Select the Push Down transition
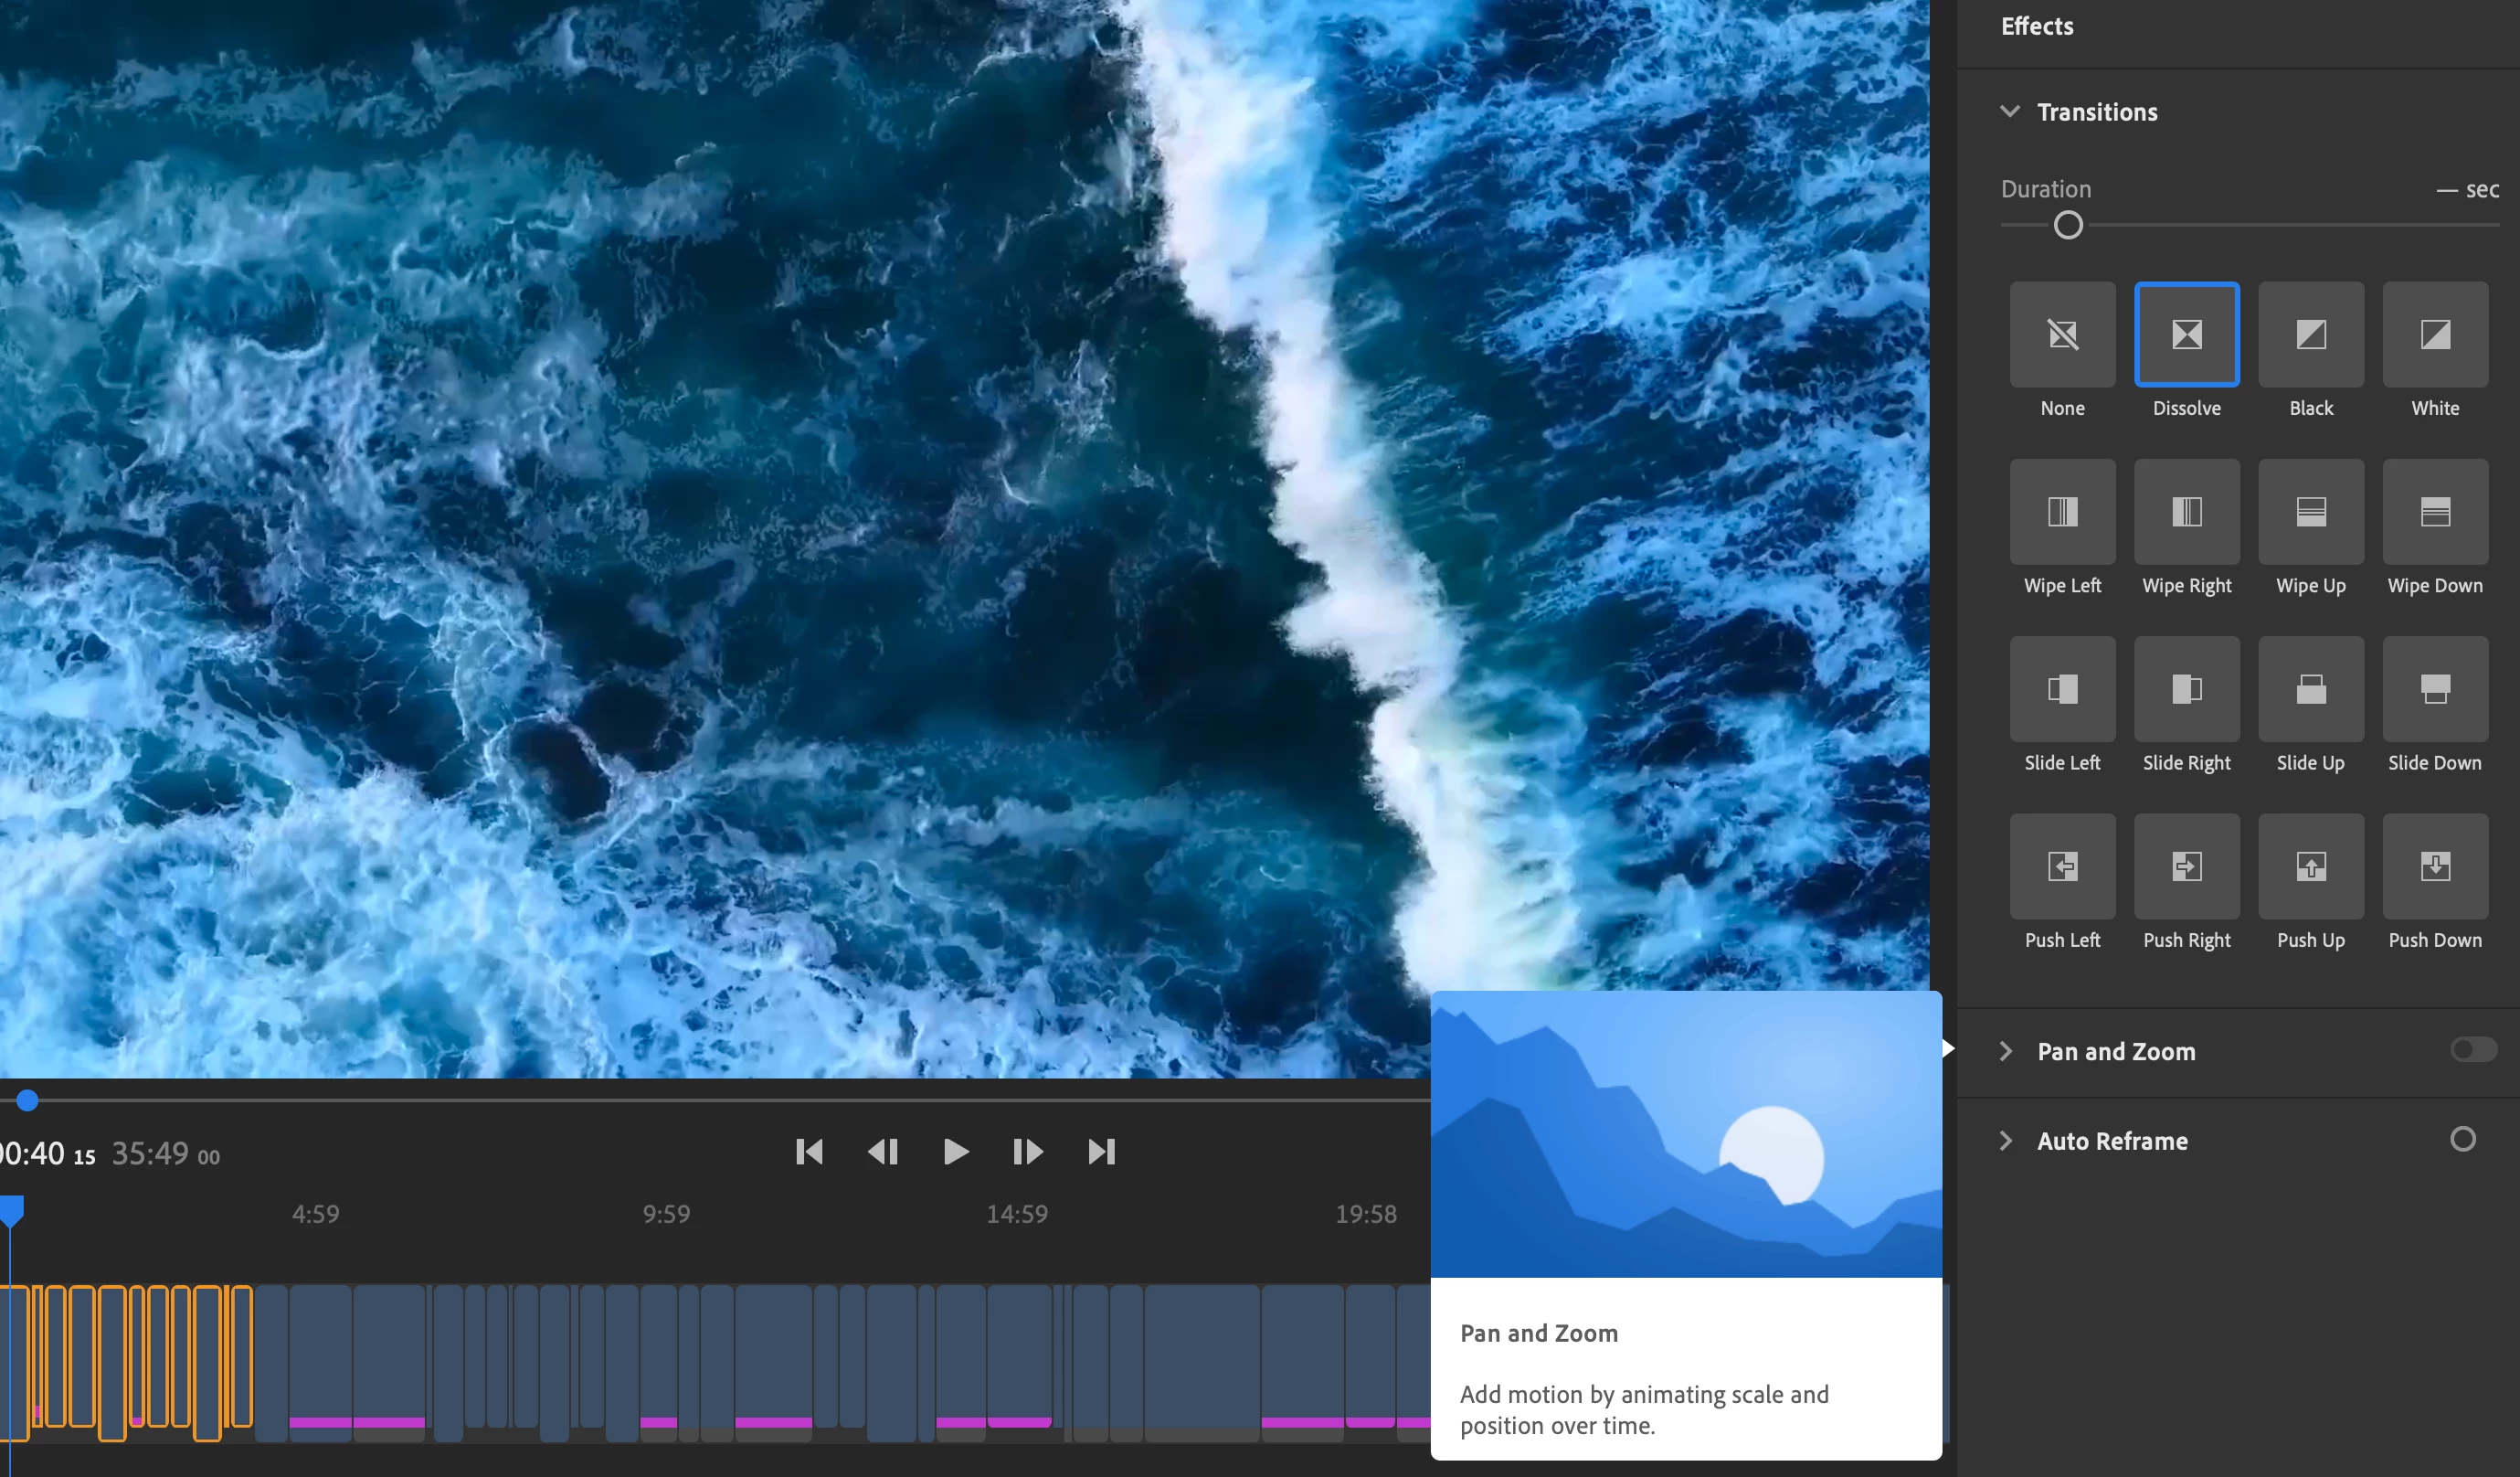This screenshot has height=1477, width=2520. point(2434,866)
